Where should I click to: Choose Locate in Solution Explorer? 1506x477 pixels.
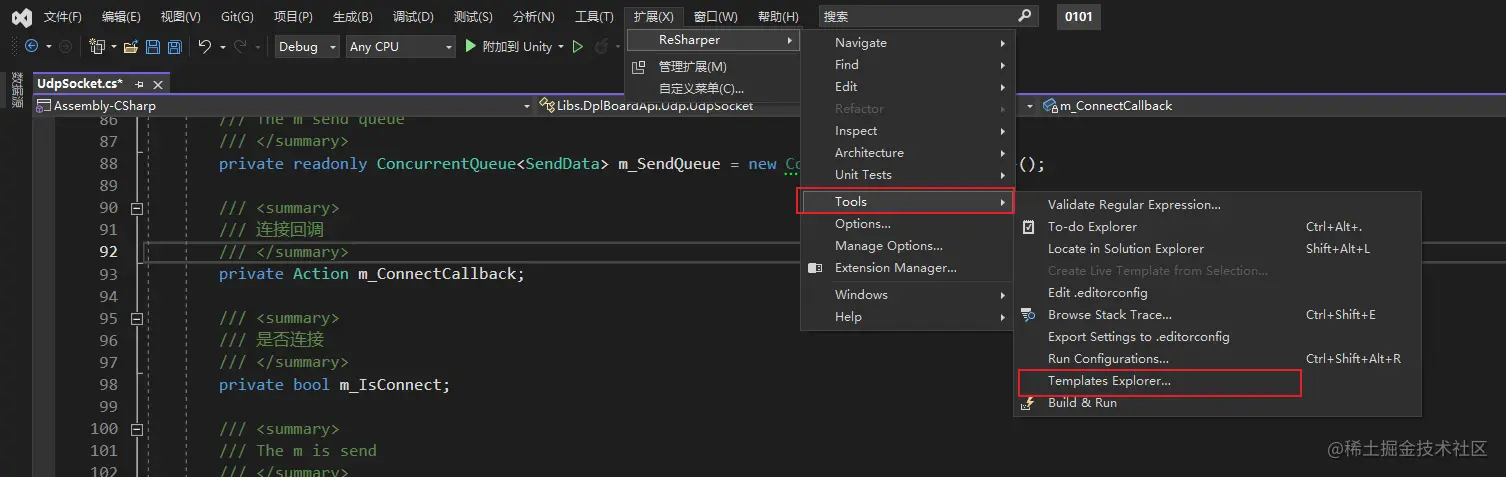coord(1217,249)
